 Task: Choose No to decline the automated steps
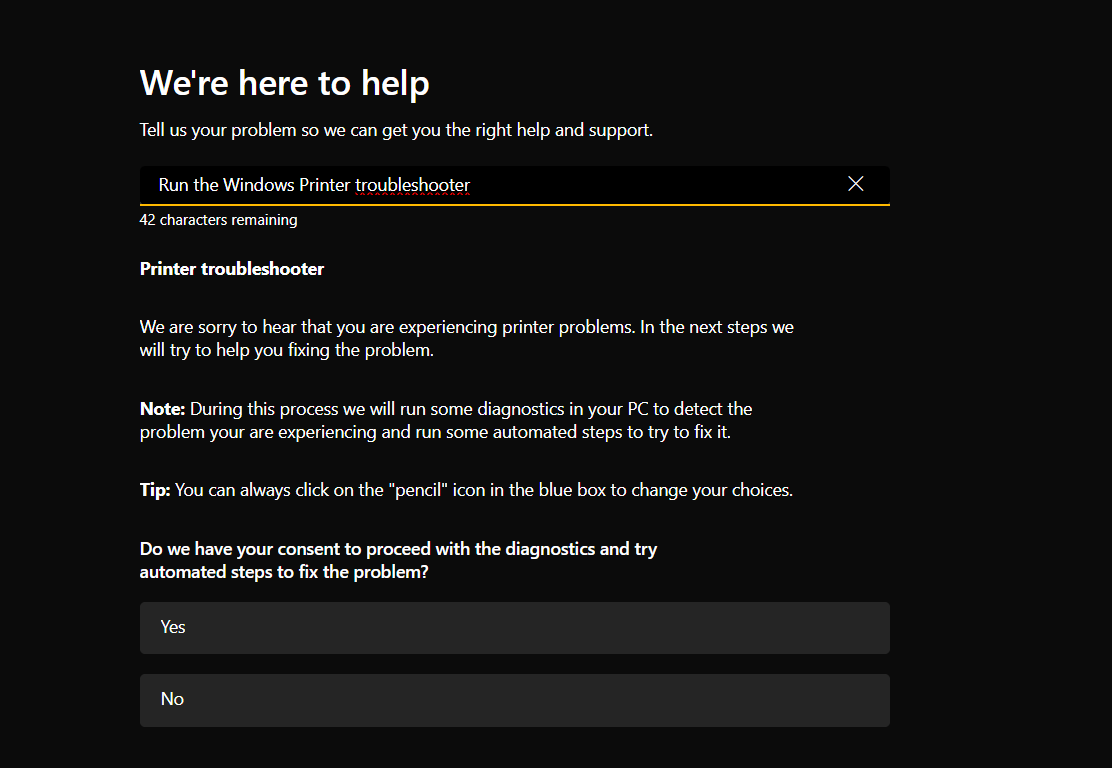(x=514, y=699)
